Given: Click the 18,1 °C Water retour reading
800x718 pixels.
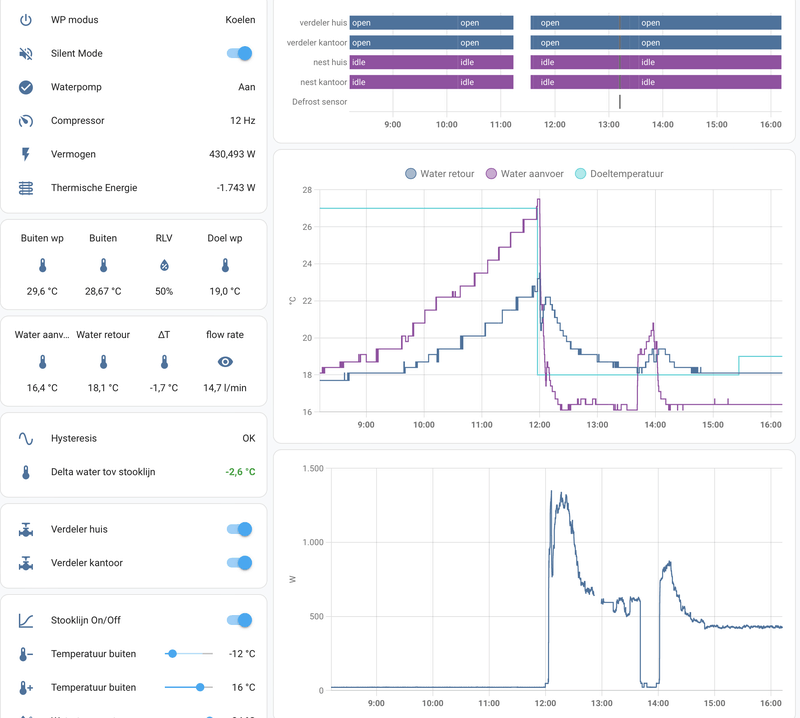Looking at the screenshot, I should pos(103,388).
